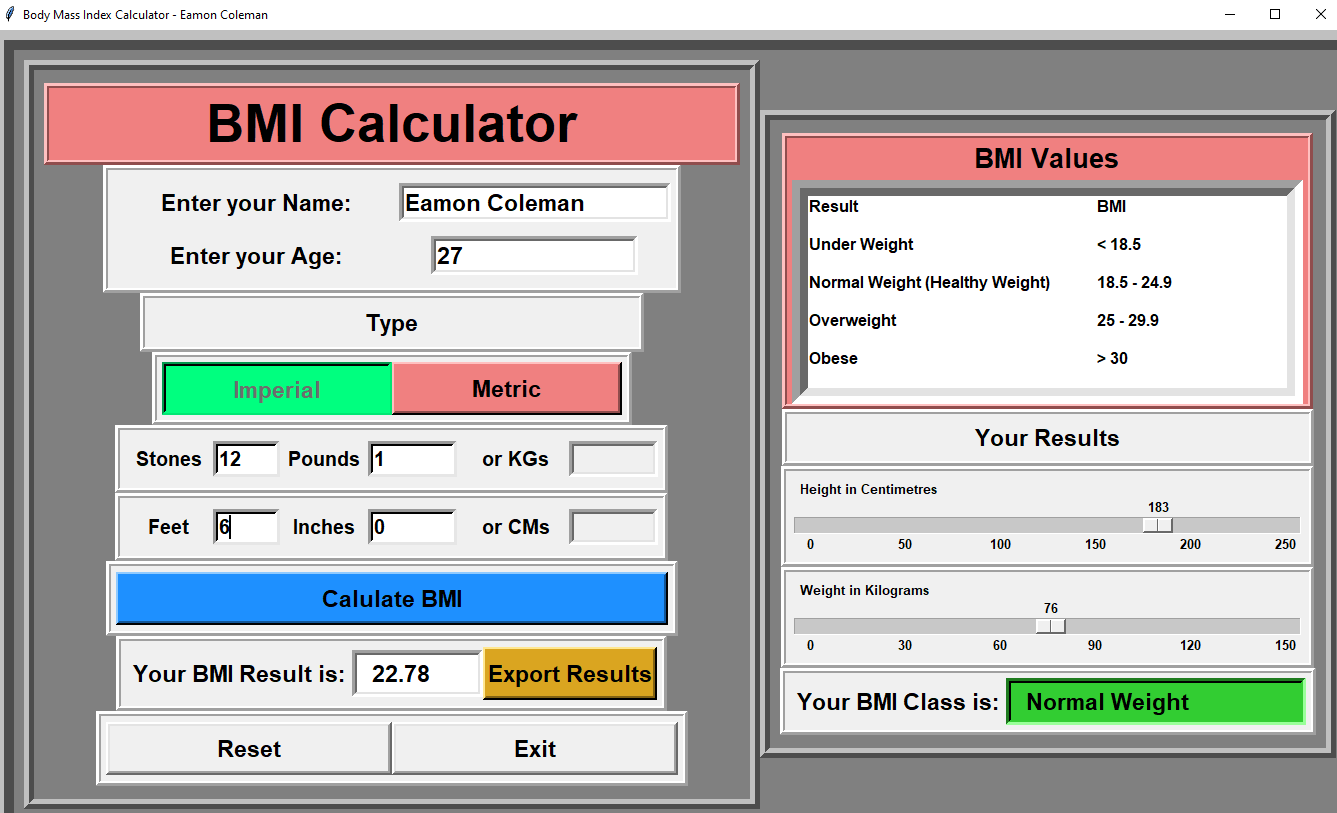The height and width of the screenshot is (813, 1337).
Task: Click inside the Enter your Name field
Action: (533, 202)
